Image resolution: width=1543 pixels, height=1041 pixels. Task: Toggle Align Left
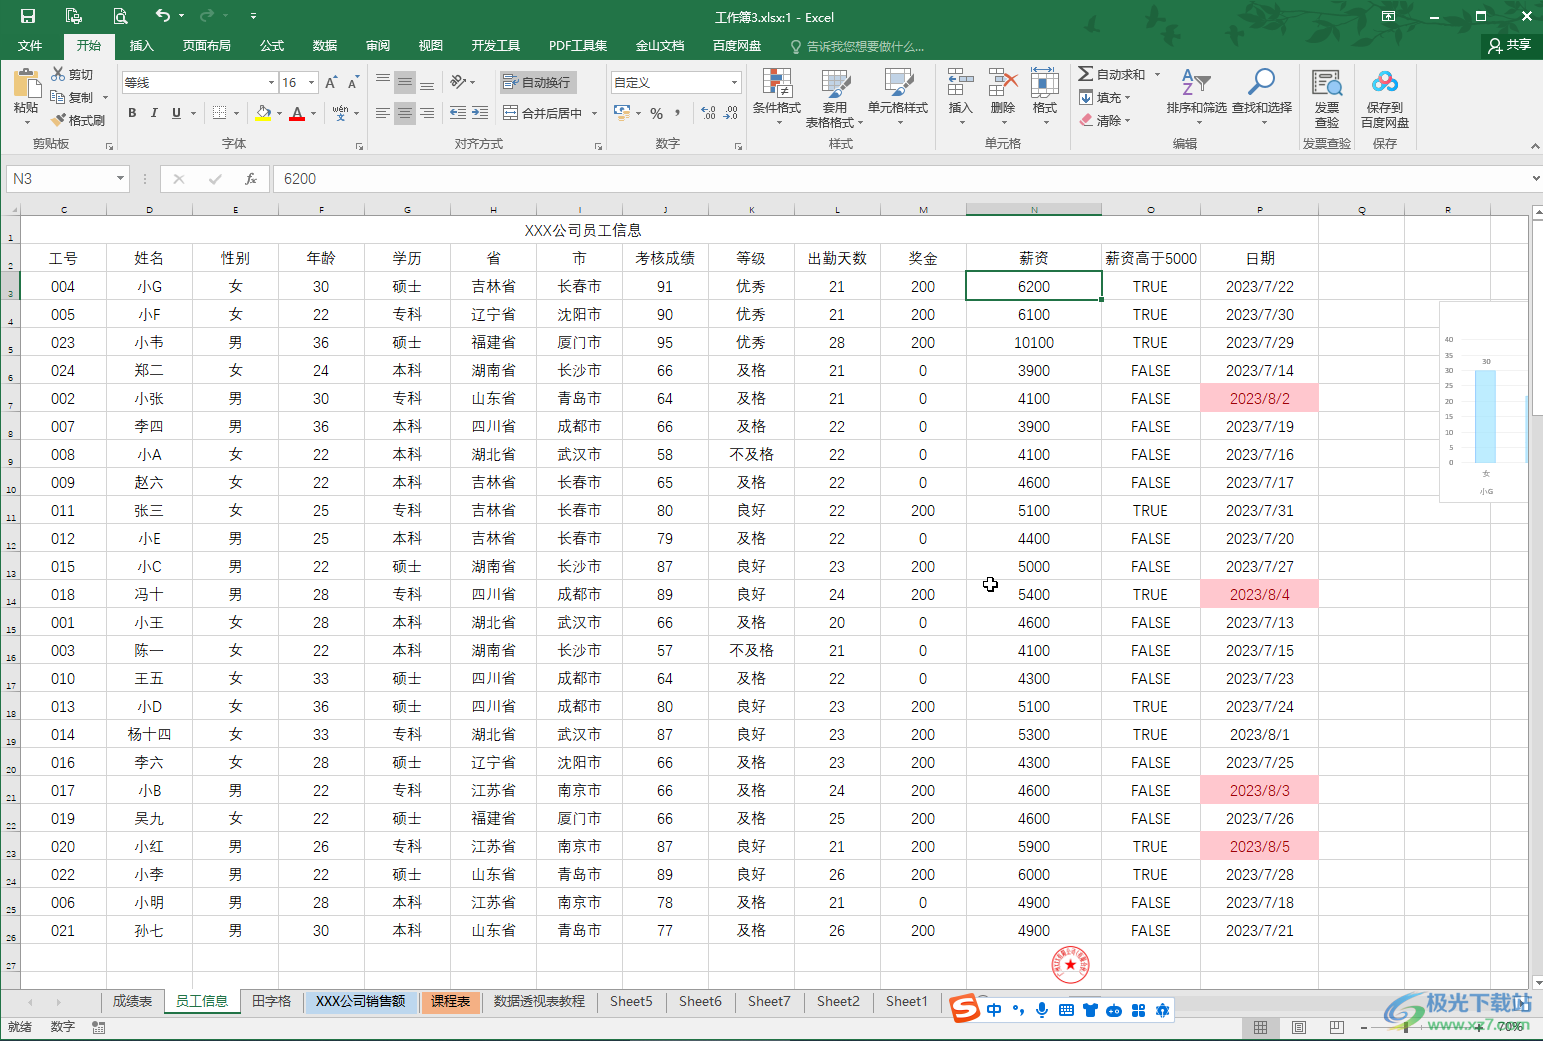383,113
